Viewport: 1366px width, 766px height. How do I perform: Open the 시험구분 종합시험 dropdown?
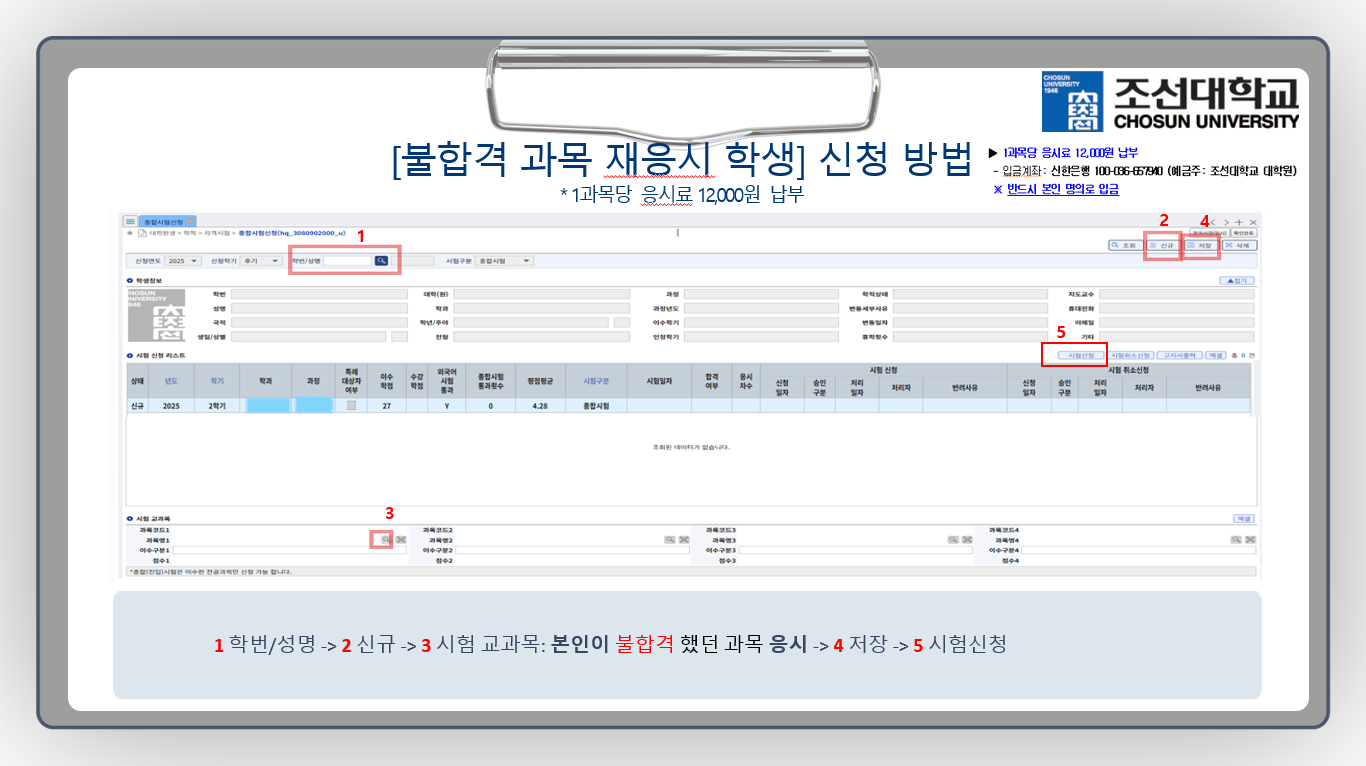coord(504,260)
